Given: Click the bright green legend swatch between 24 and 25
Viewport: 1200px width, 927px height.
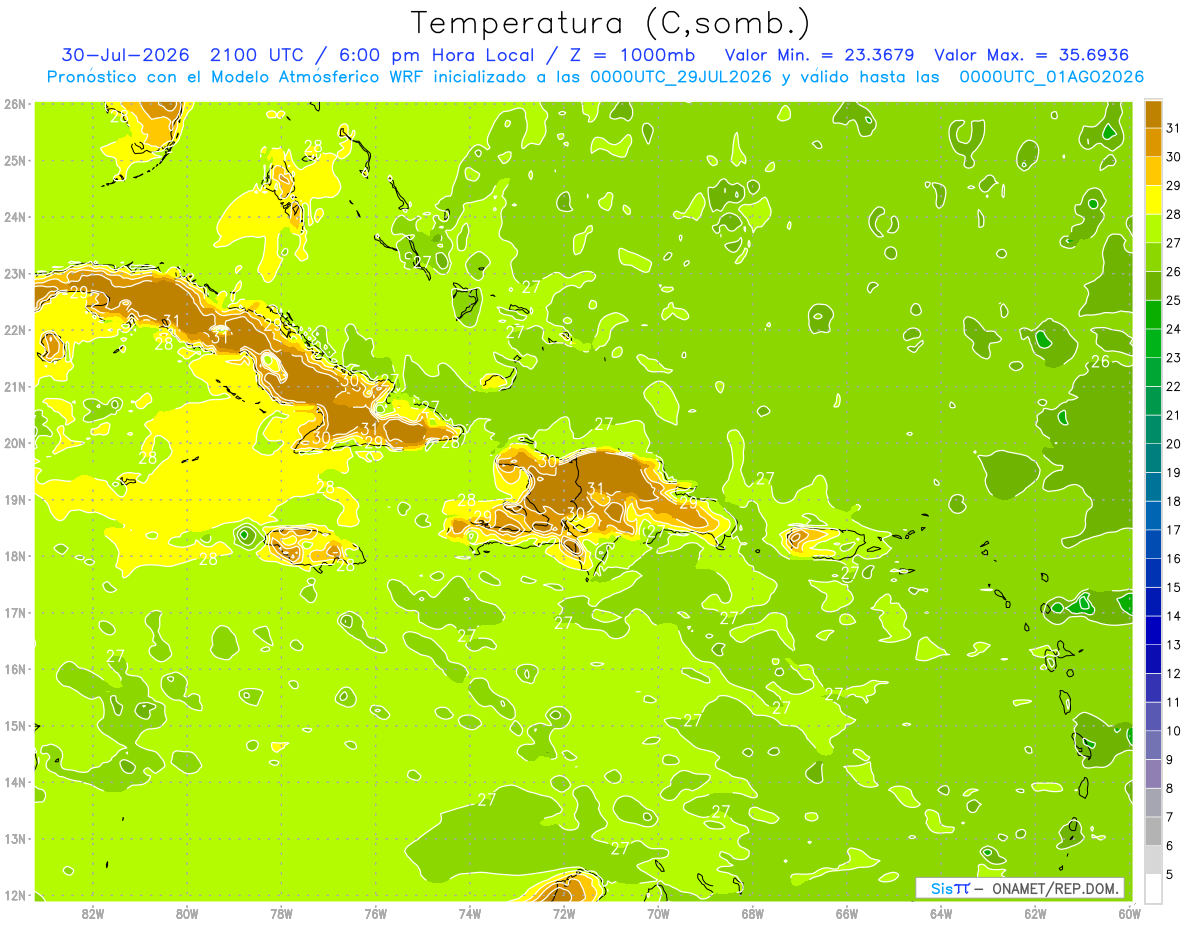Looking at the screenshot, I should coord(1153,315).
